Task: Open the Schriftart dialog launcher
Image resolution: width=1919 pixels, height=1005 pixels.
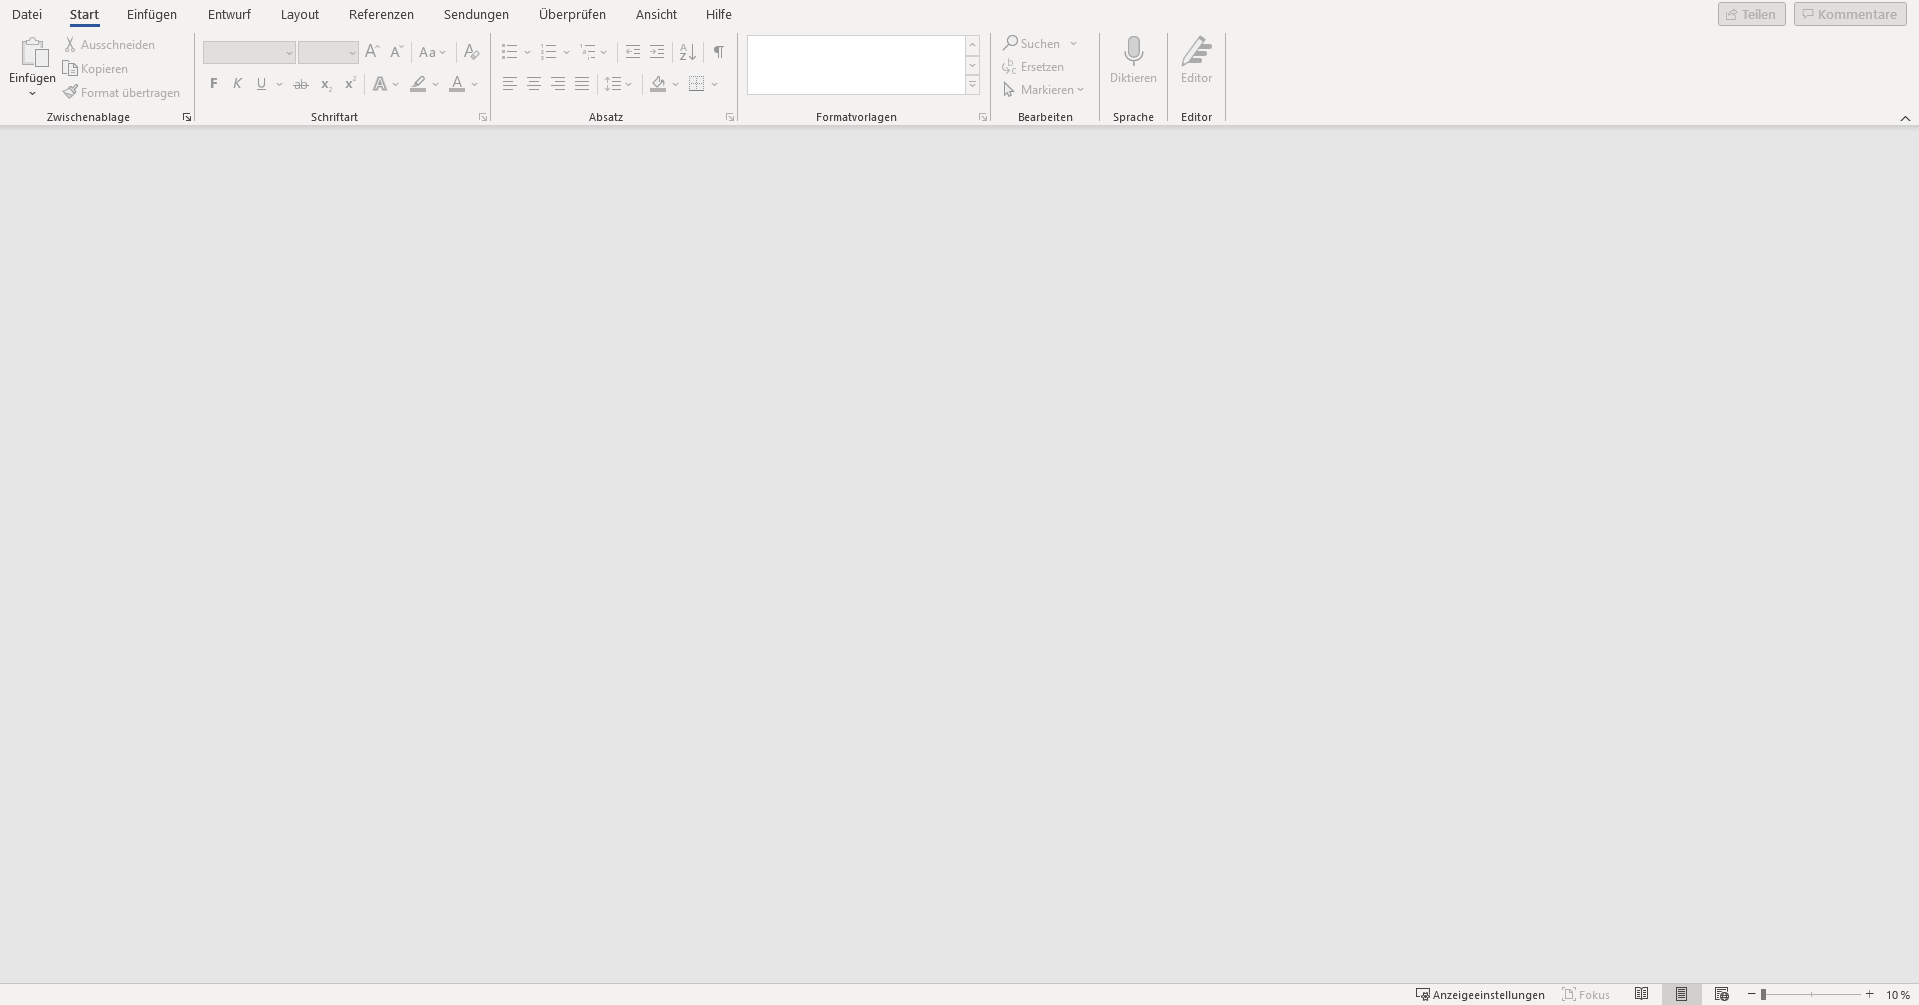Action: point(483,117)
